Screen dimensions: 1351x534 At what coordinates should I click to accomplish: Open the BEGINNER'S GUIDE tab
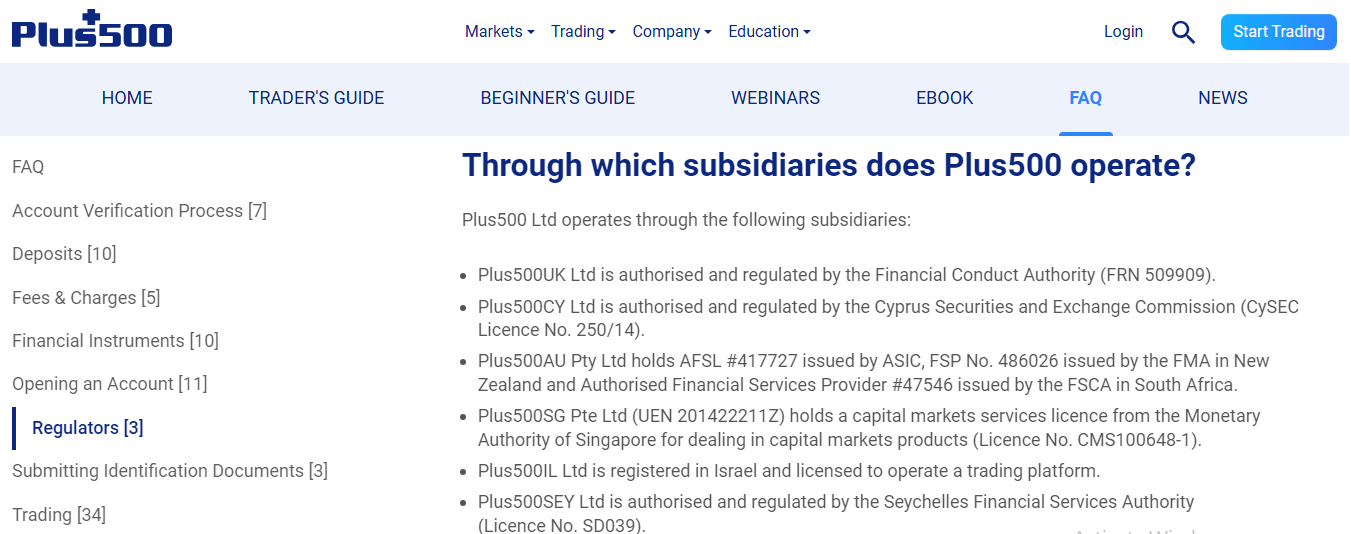click(557, 98)
